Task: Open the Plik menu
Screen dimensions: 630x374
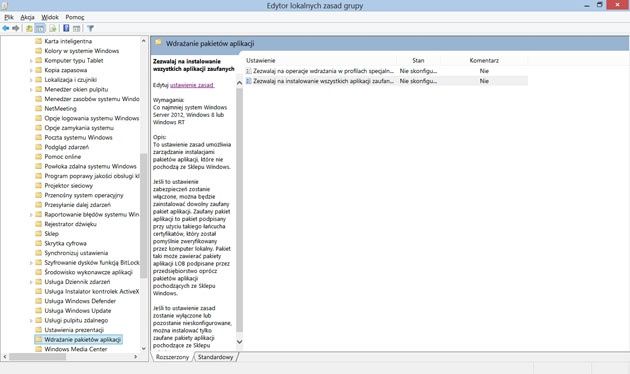Action: click(x=8, y=17)
